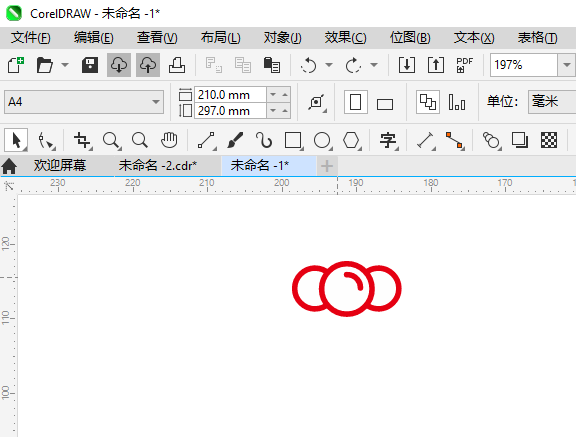Select the LiveSketch curve tool
Viewport: 576px width, 437px height.
(x=264, y=140)
